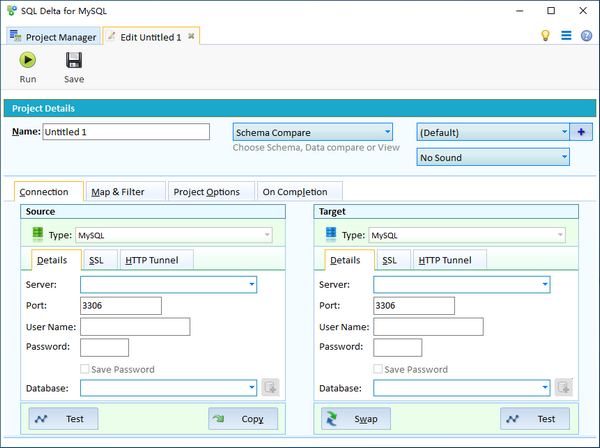Close the Edit Untitled 1 tab
This screenshot has height=448, width=600.
point(191,36)
